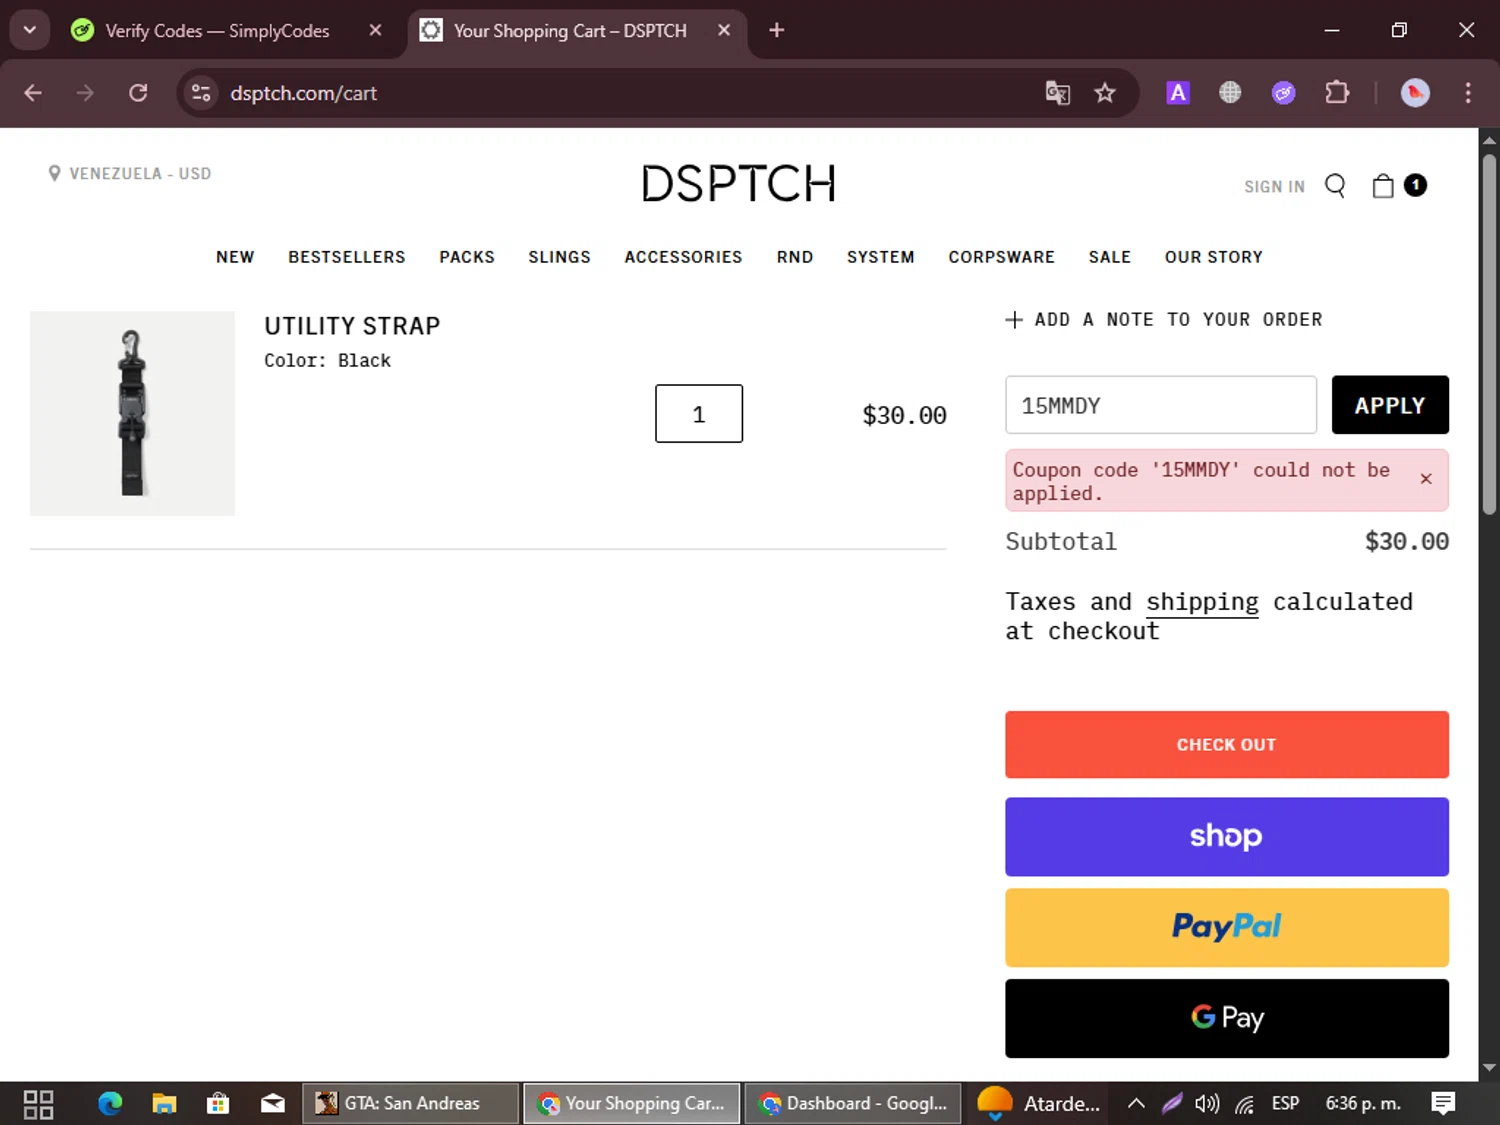
Task: Translate this page icon
Action: (1058, 93)
